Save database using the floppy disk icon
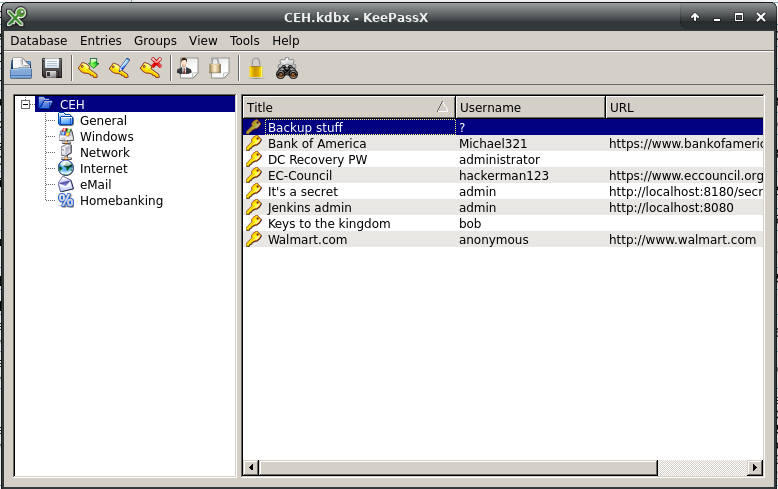The height and width of the screenshot is (489, 778). pos(52,68)
